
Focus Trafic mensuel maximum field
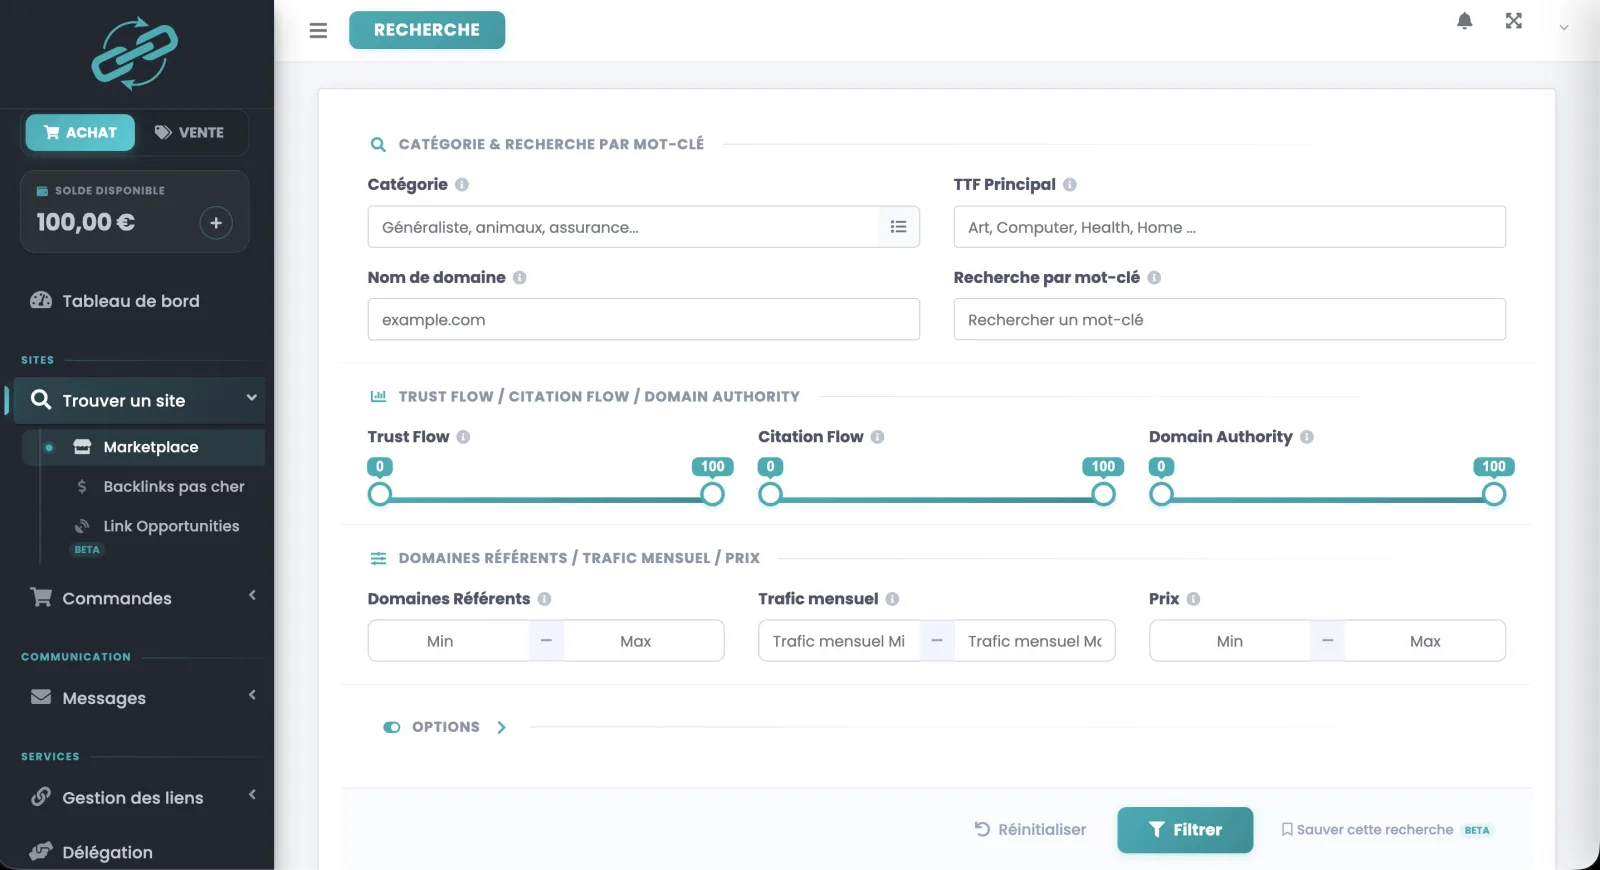[x=1035, y=641]
